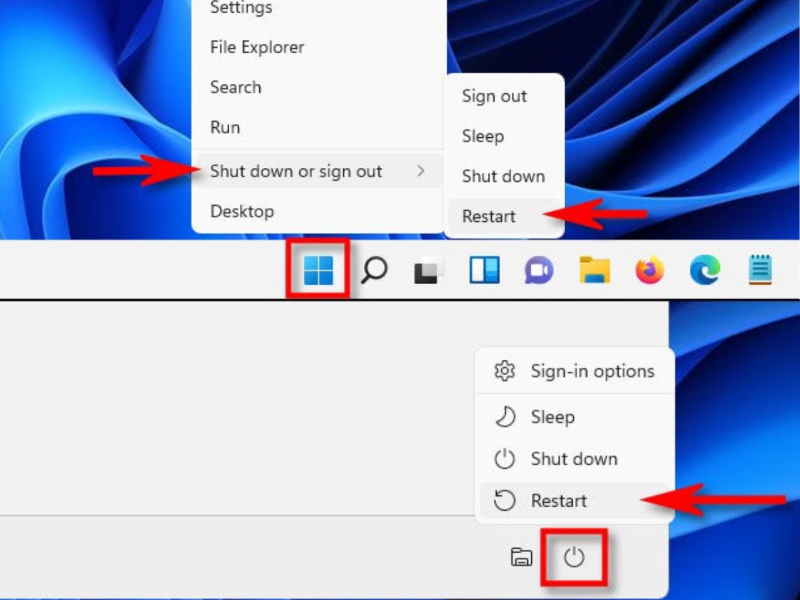Click the power button in Start menu

click(573, 557)
